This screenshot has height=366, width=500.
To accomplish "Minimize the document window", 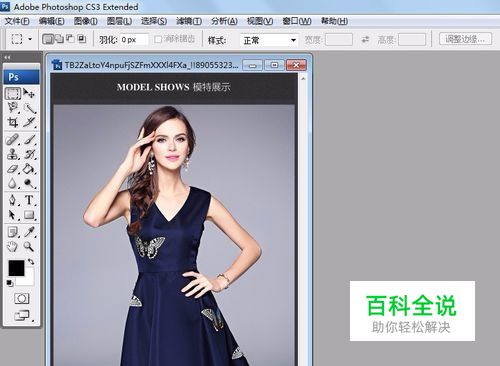I will point(252,65).
